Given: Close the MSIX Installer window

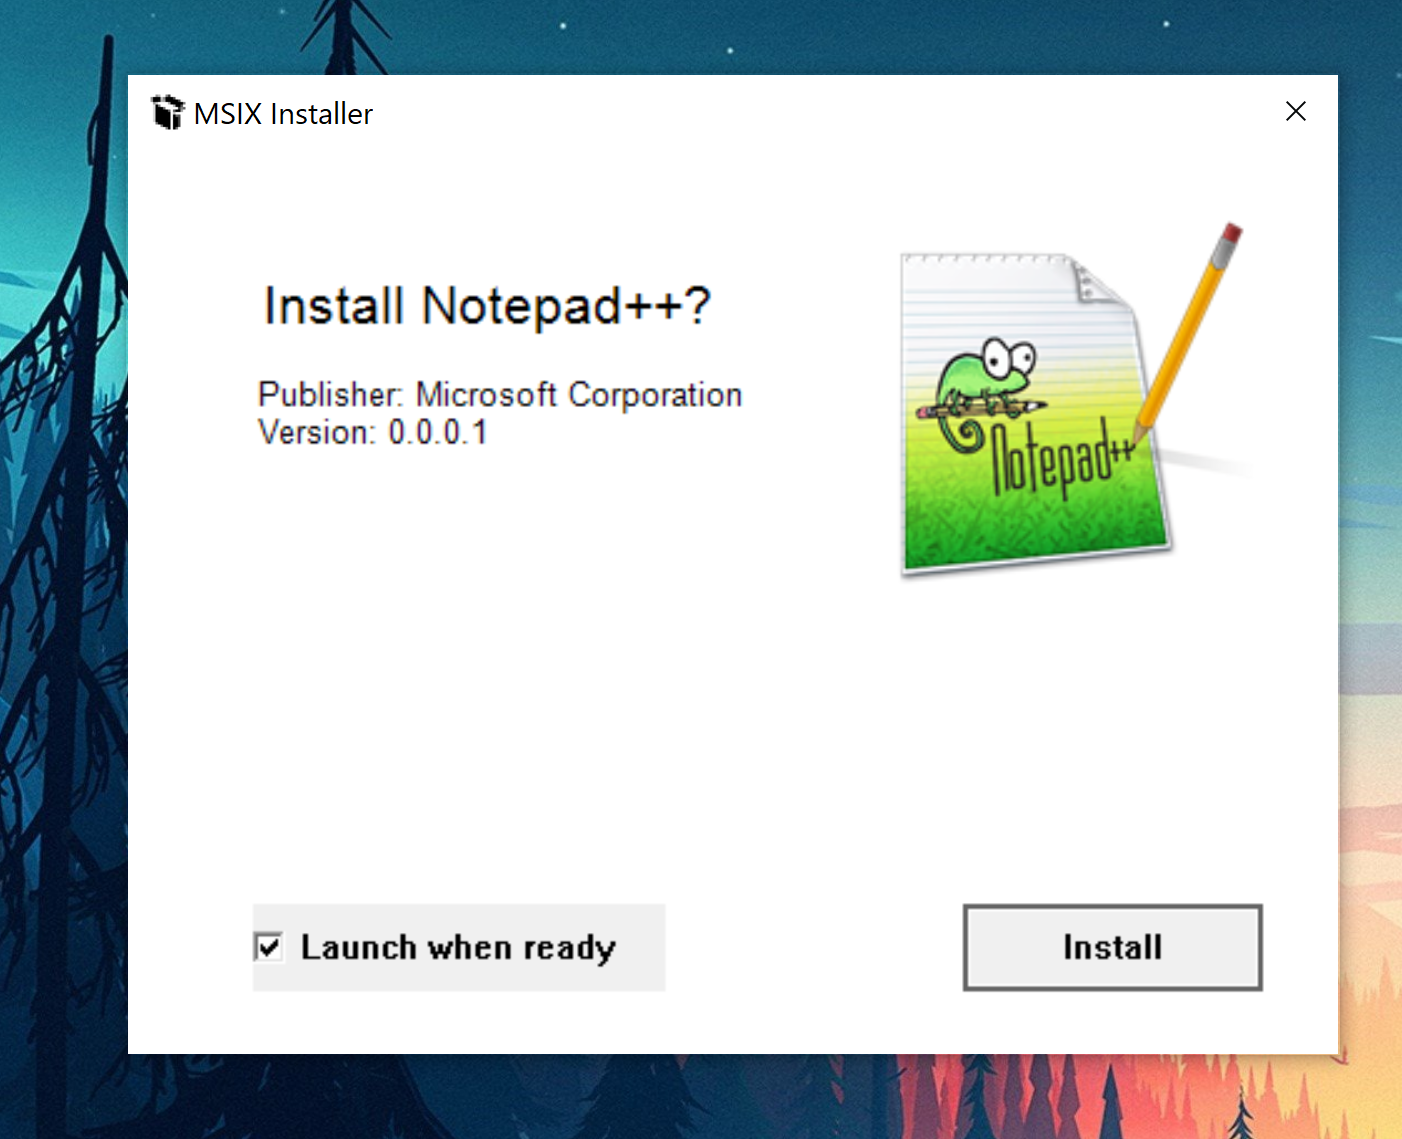Looking at the screenshot, I should [x=1295, y=111].
